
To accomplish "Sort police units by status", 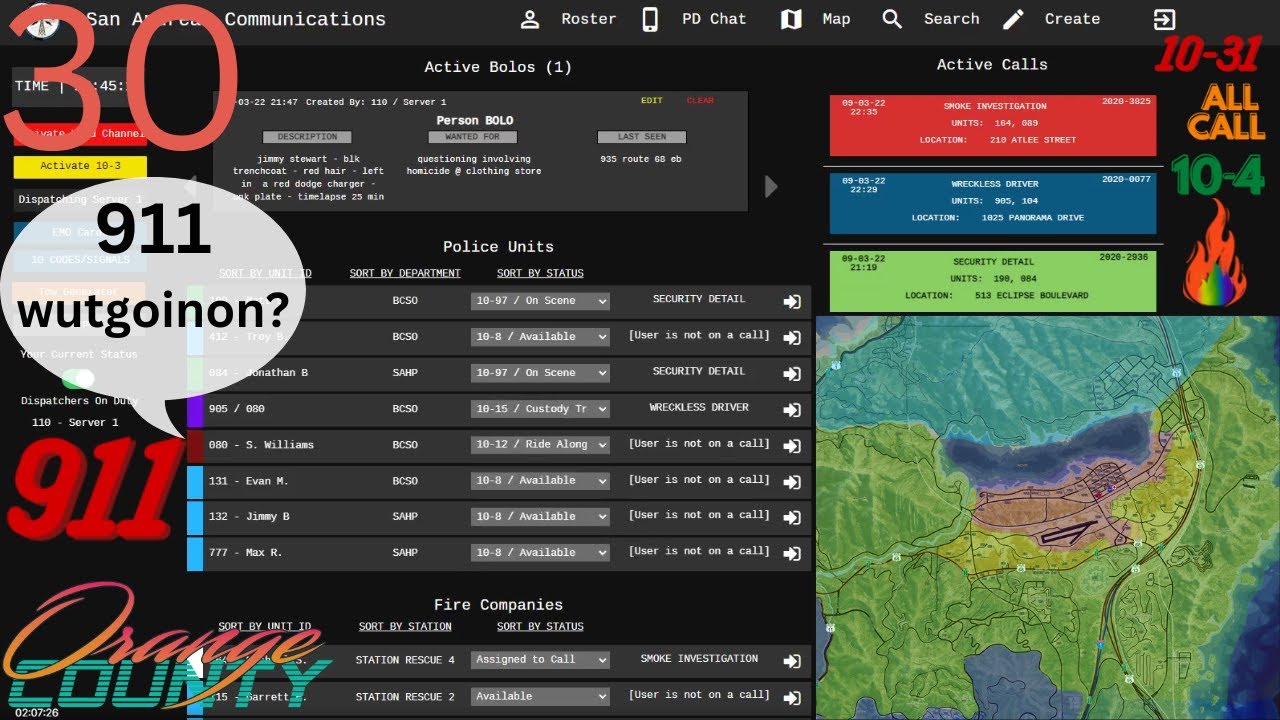I will tap(540, 273).
